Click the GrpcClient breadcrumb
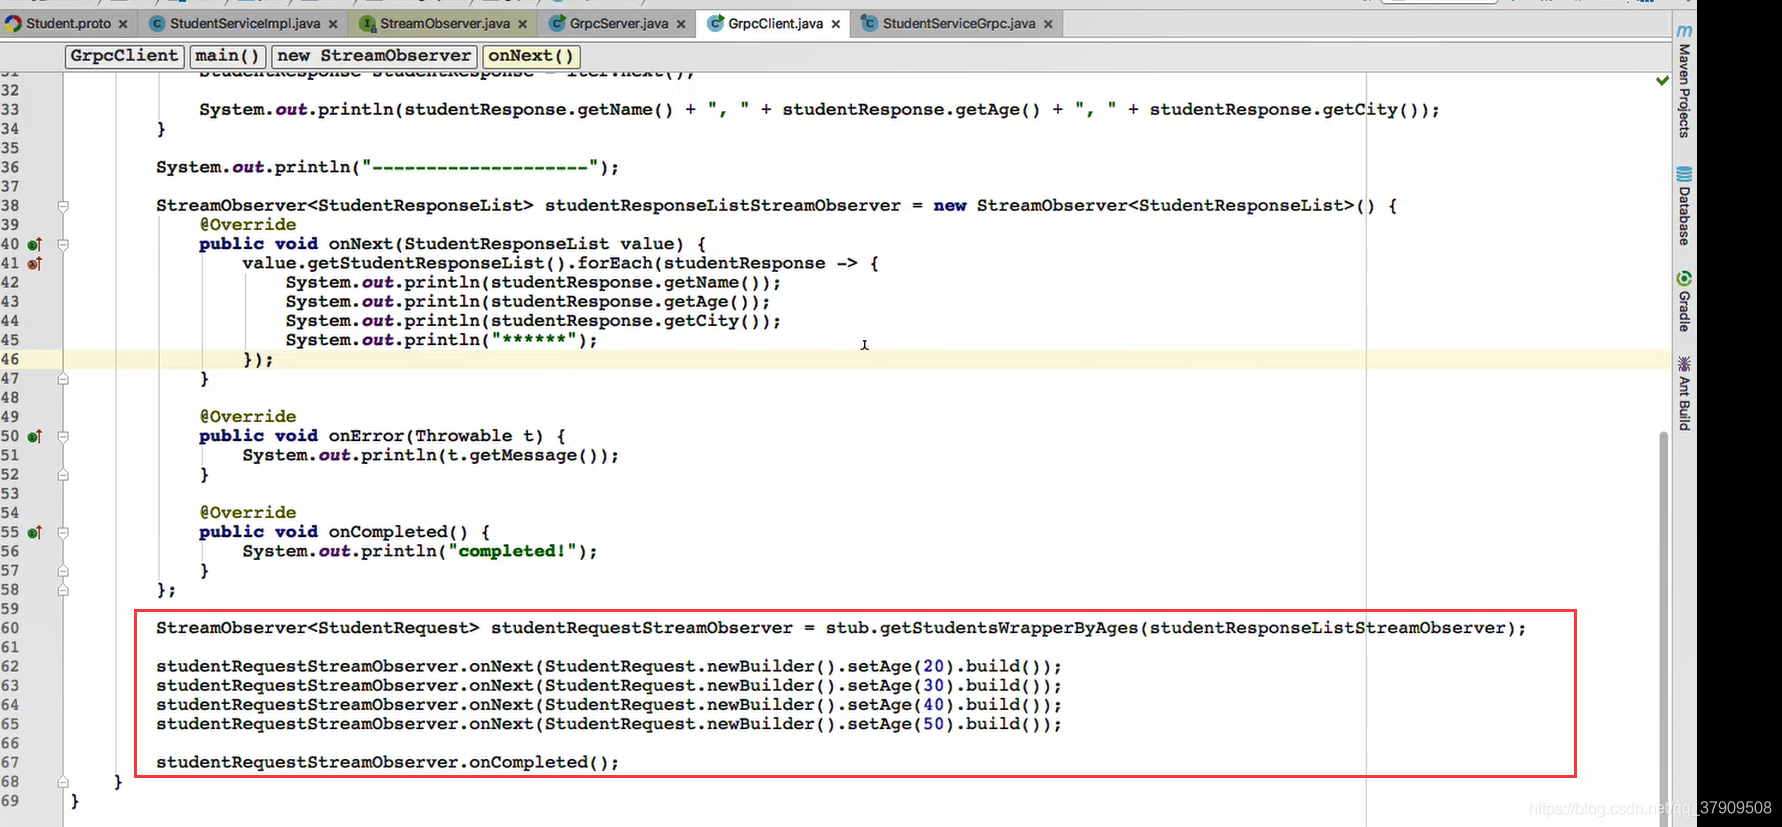The width and height of the screenshot is (1782, 827). [x=125, y=56]
